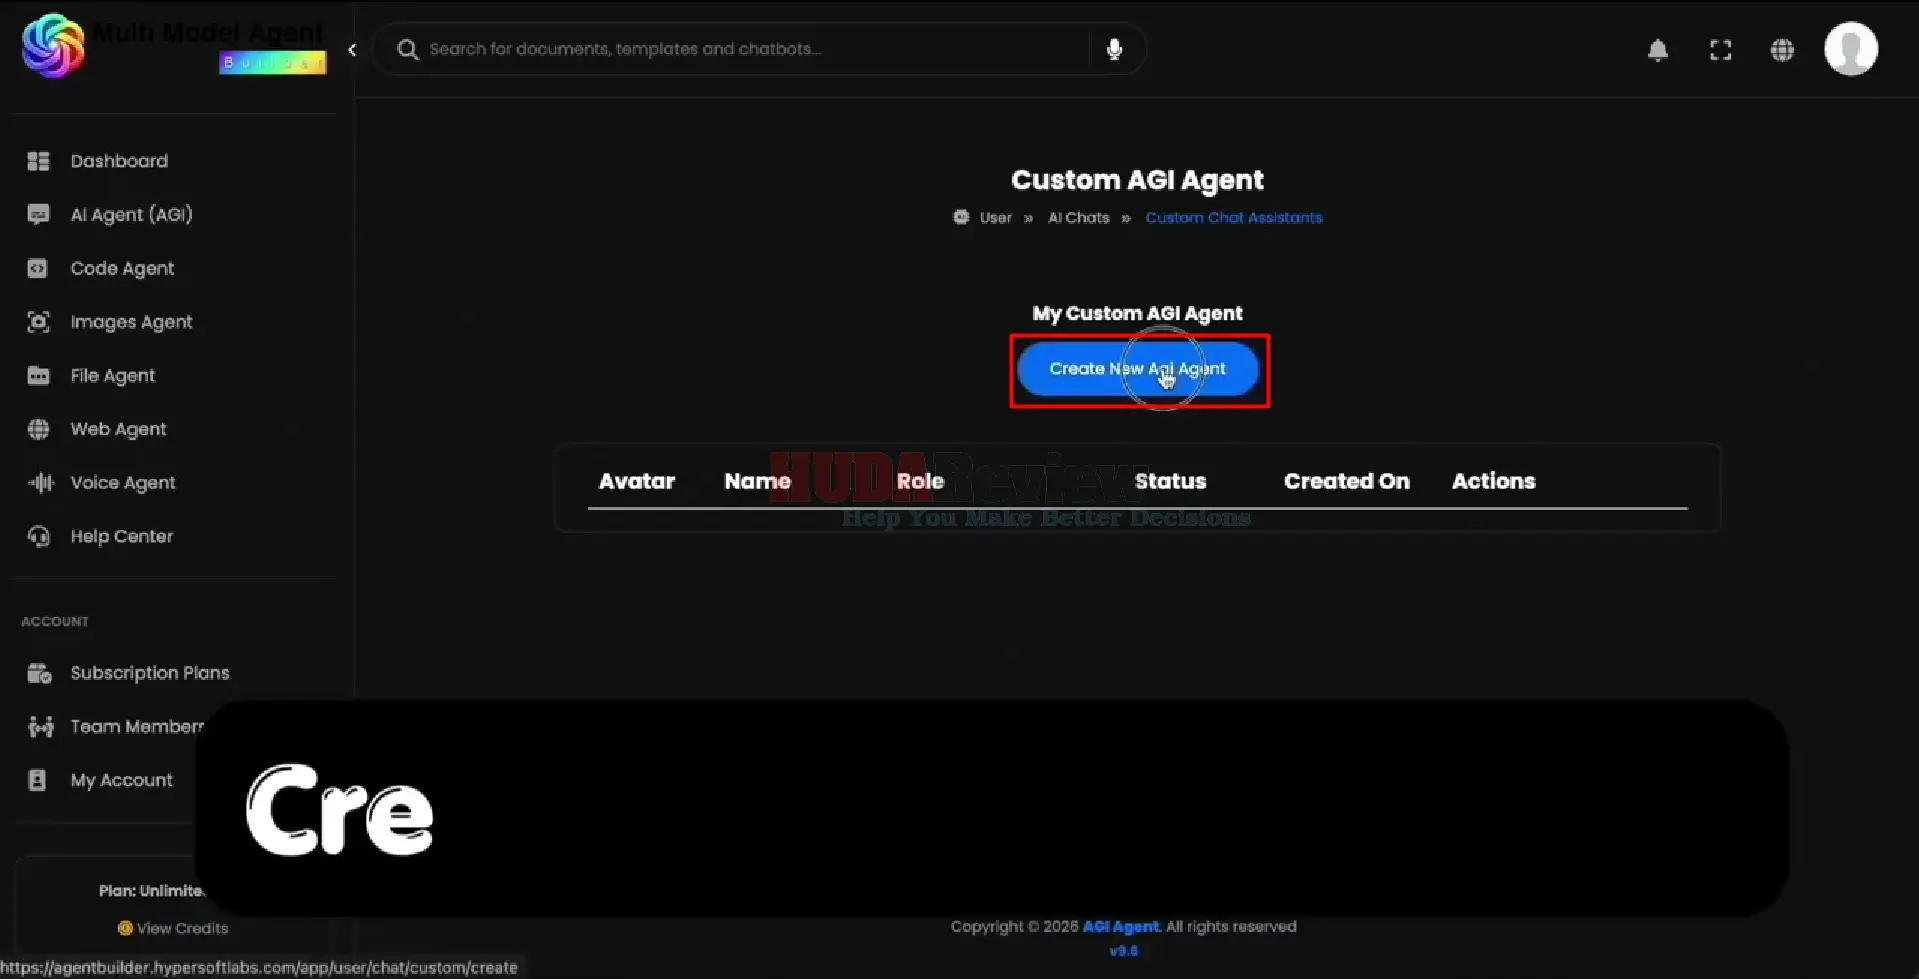
Task: Focus the documents and templates search field
Action: [x=758, y=49]
